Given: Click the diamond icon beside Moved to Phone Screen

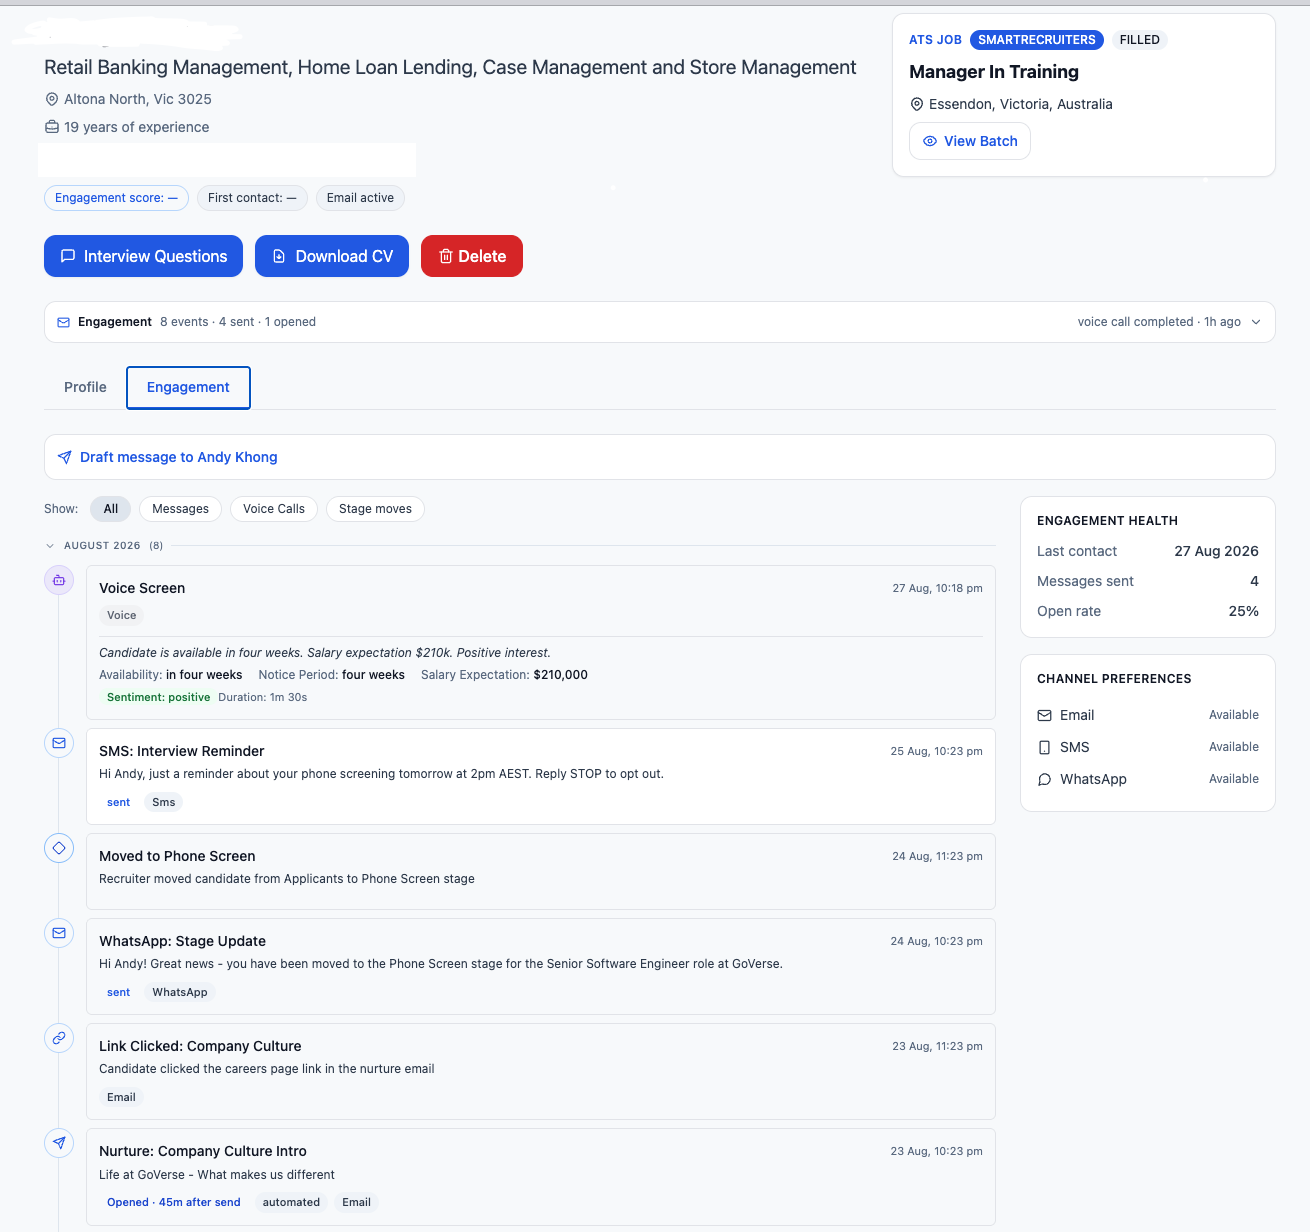Looking at the screenshot, I should pos(59,848).
